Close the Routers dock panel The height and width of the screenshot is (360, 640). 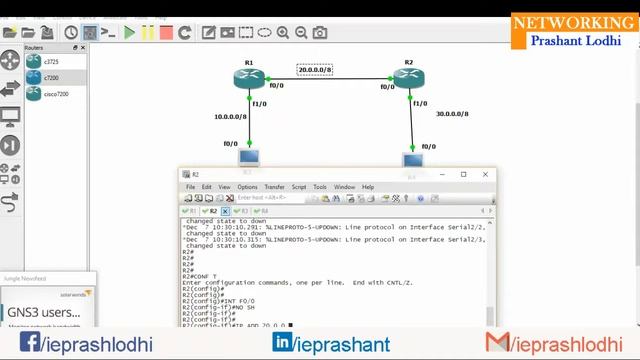(x=83, y=48)
